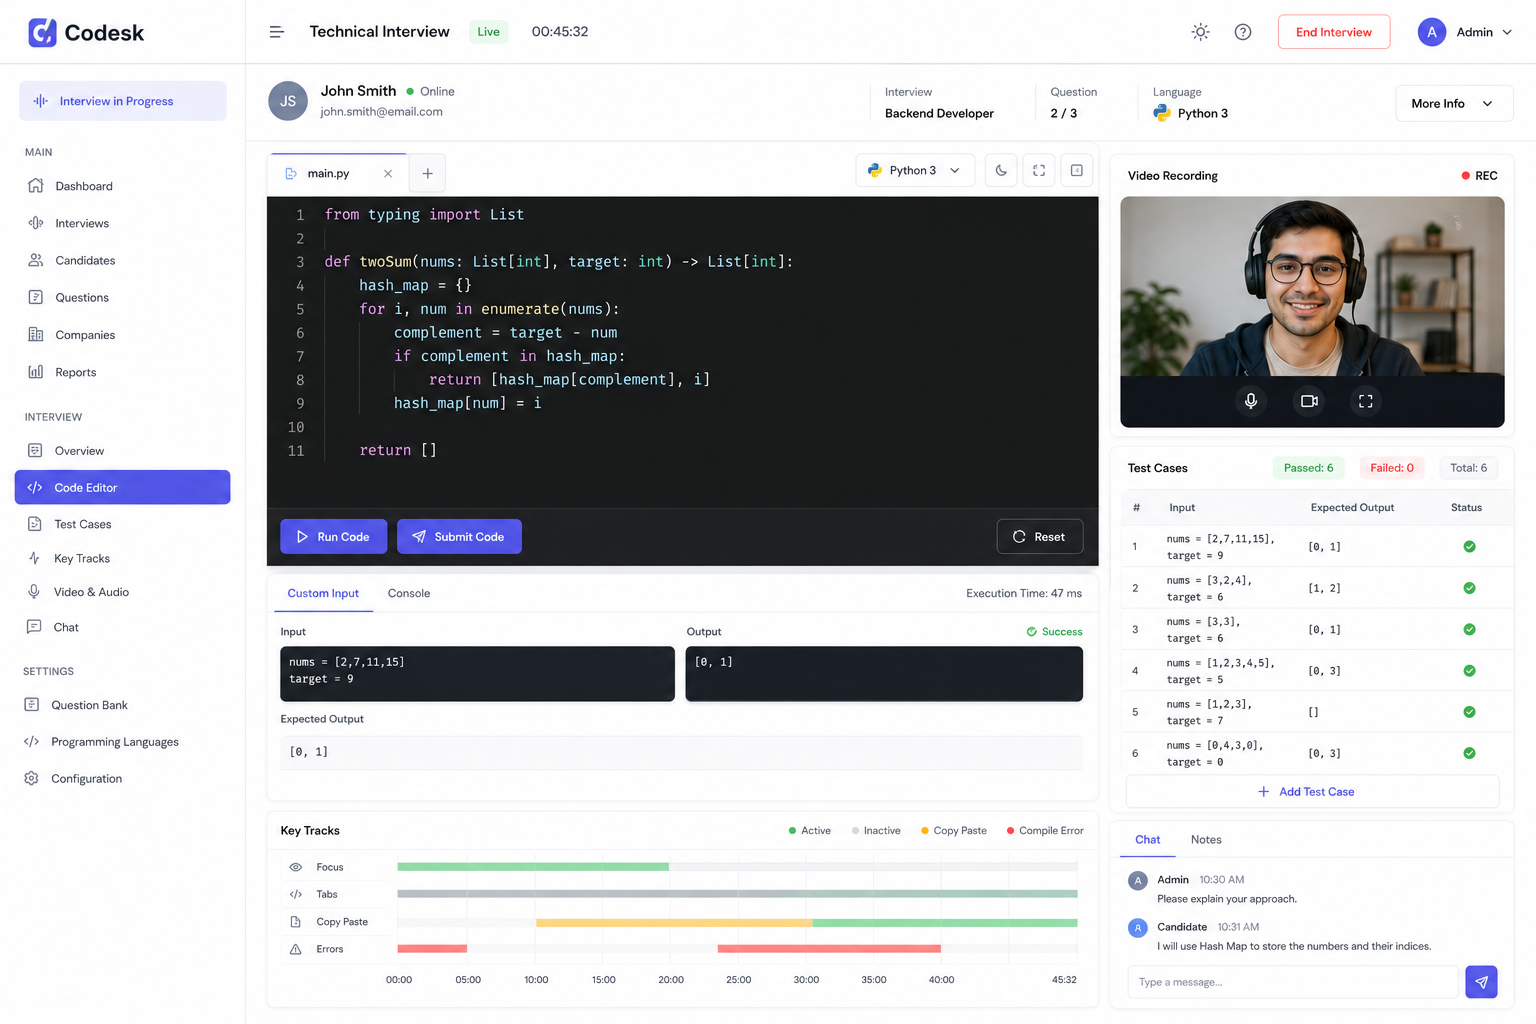The image size is (1536, 1024).
Task: Open the help question mark icon
Action: (x=1243, y=32)
